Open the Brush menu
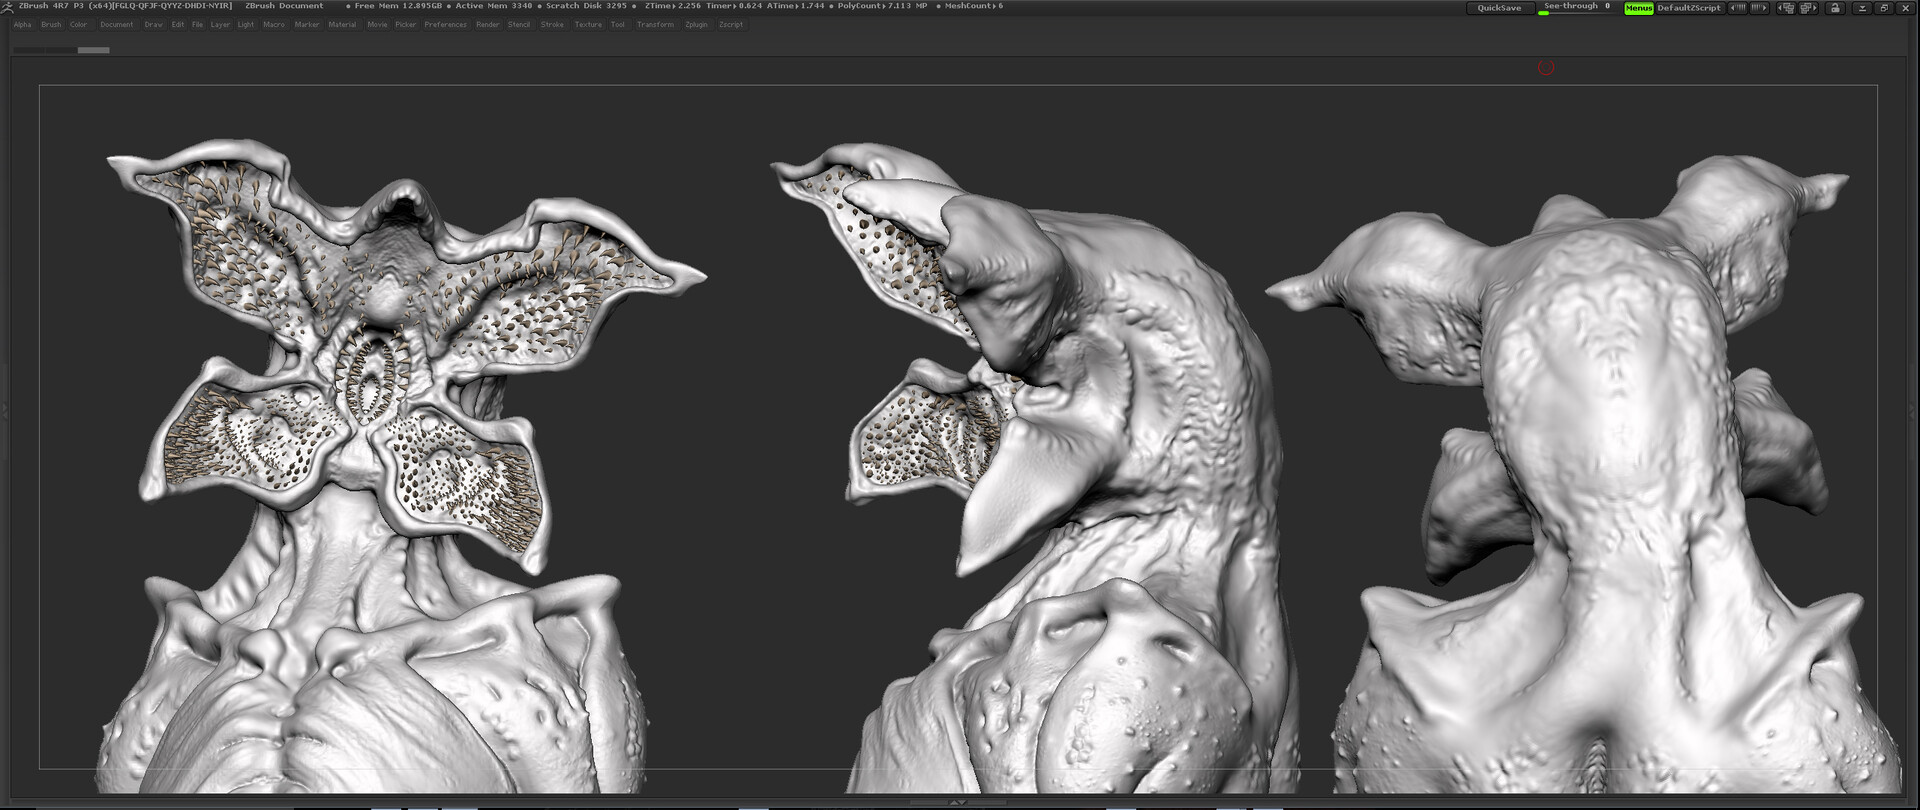The height and width of the screenshot is (810, 1920). 51,25
